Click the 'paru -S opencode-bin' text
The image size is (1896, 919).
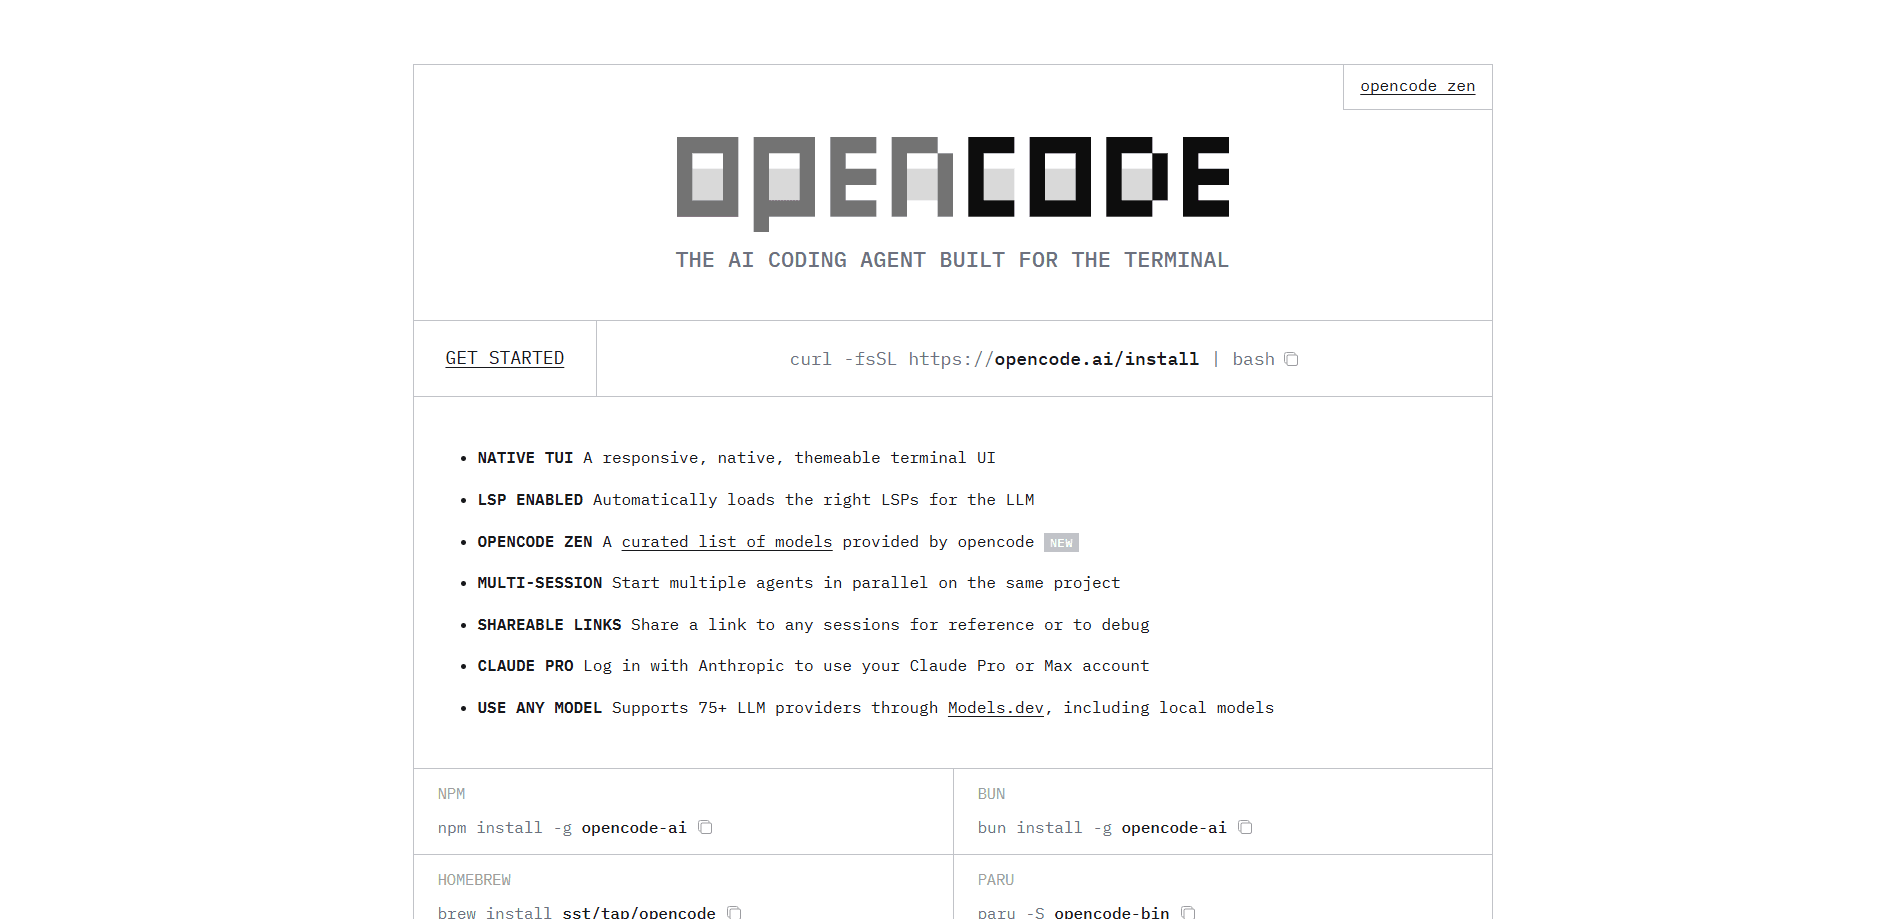[1073, 912]
